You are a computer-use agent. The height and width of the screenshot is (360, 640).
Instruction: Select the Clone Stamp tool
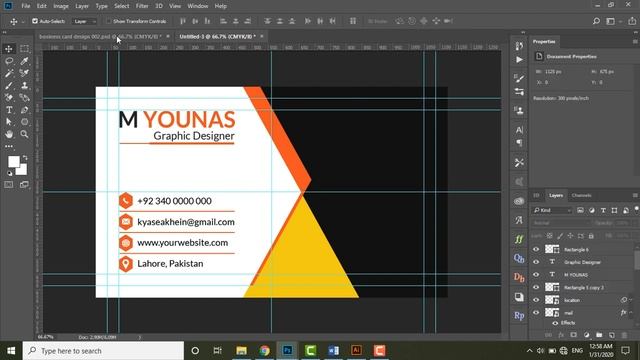pos(24,85)
